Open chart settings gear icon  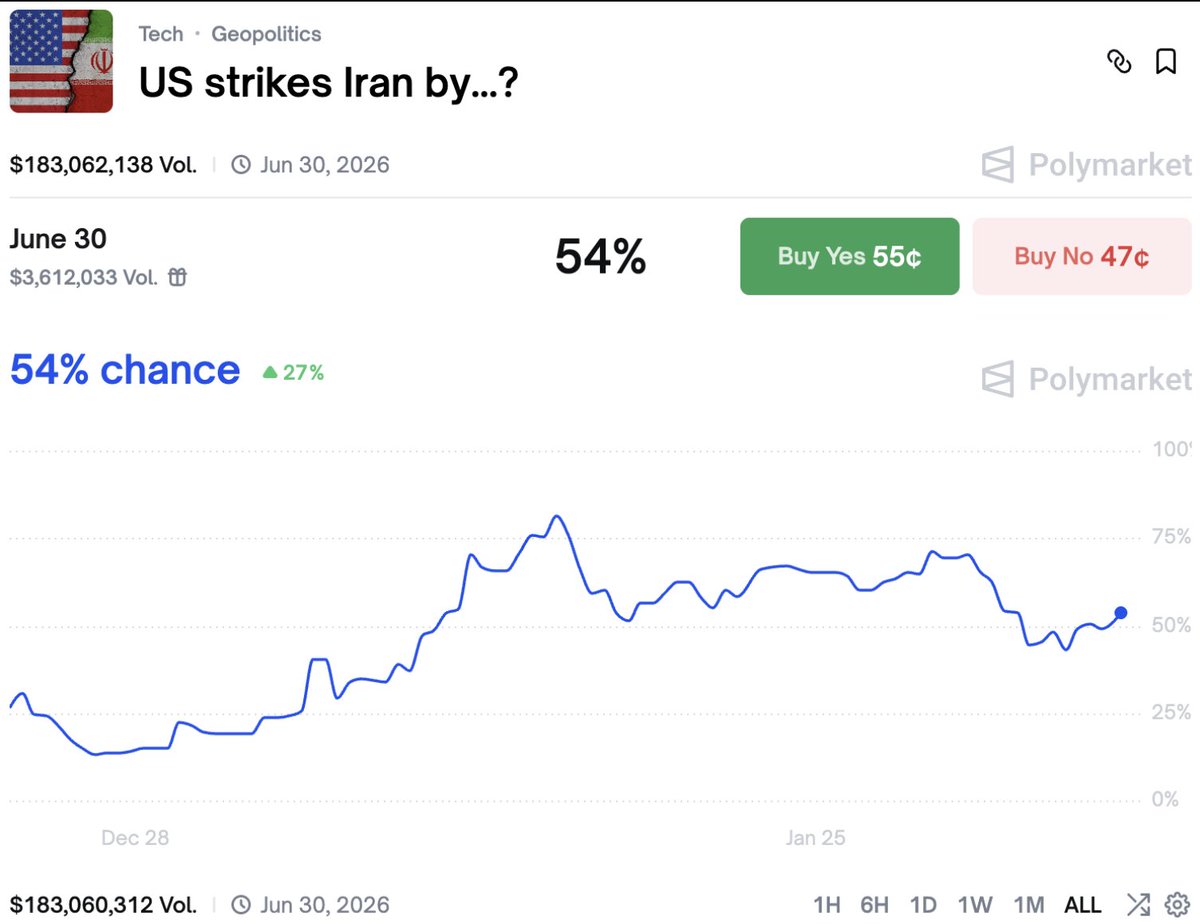(x=1175, y=905)
